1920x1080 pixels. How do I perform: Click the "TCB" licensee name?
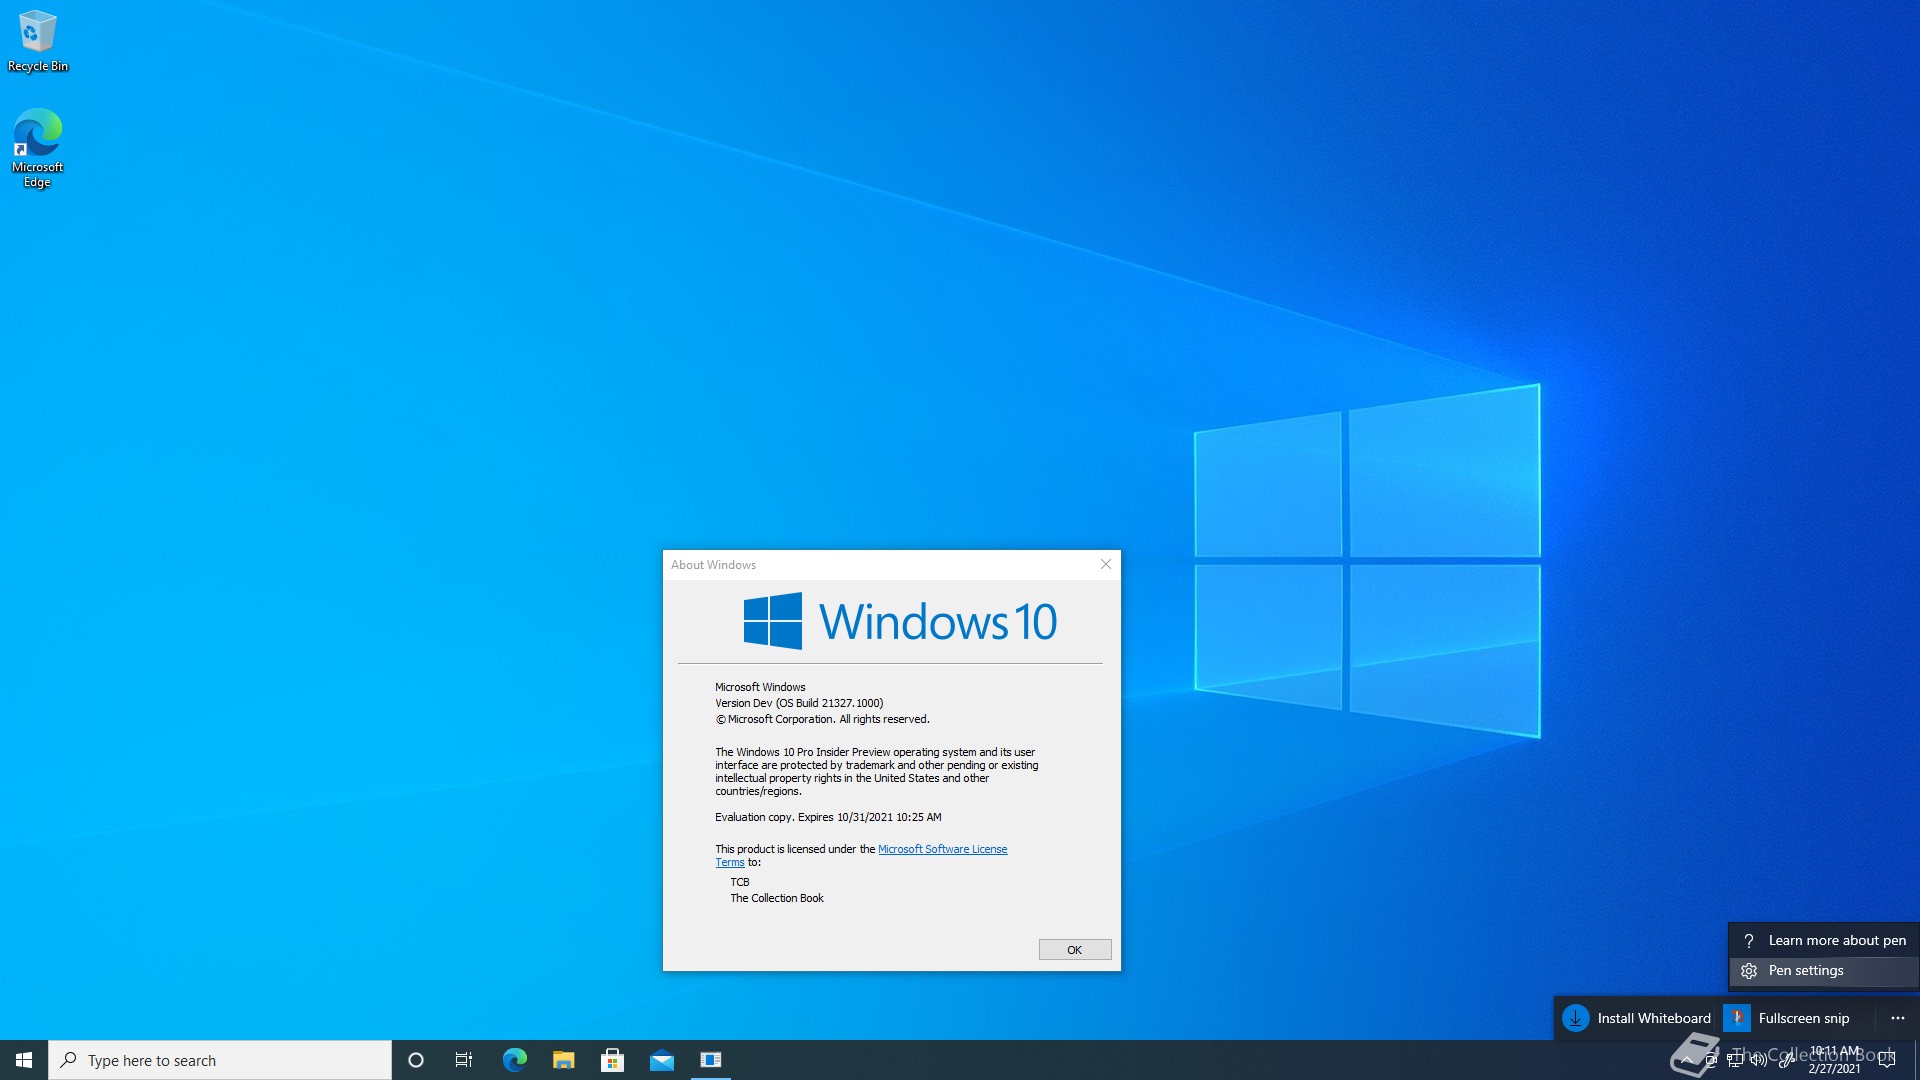pyautogui.click(x=740, y=882)
